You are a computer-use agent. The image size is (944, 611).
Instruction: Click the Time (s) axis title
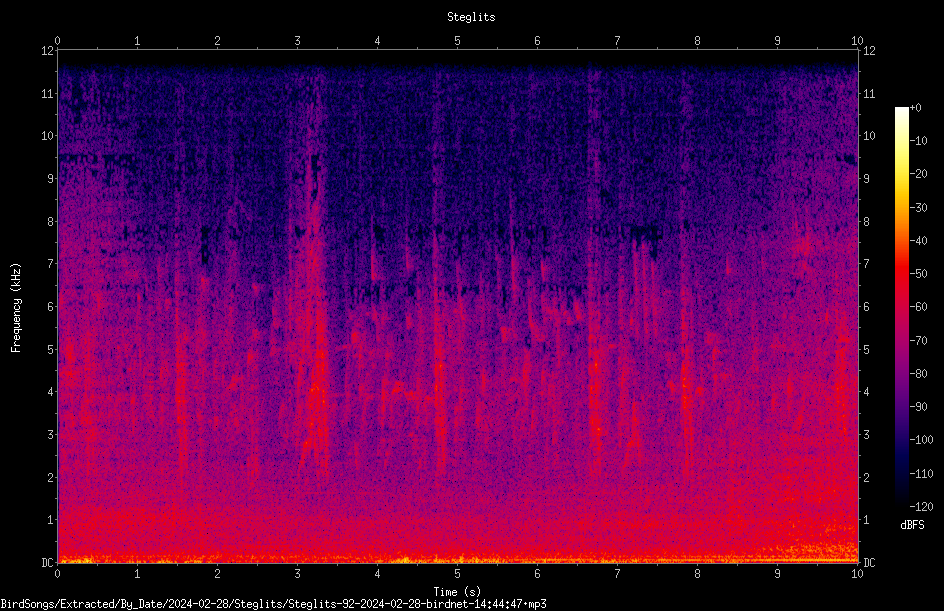[457, 592]
